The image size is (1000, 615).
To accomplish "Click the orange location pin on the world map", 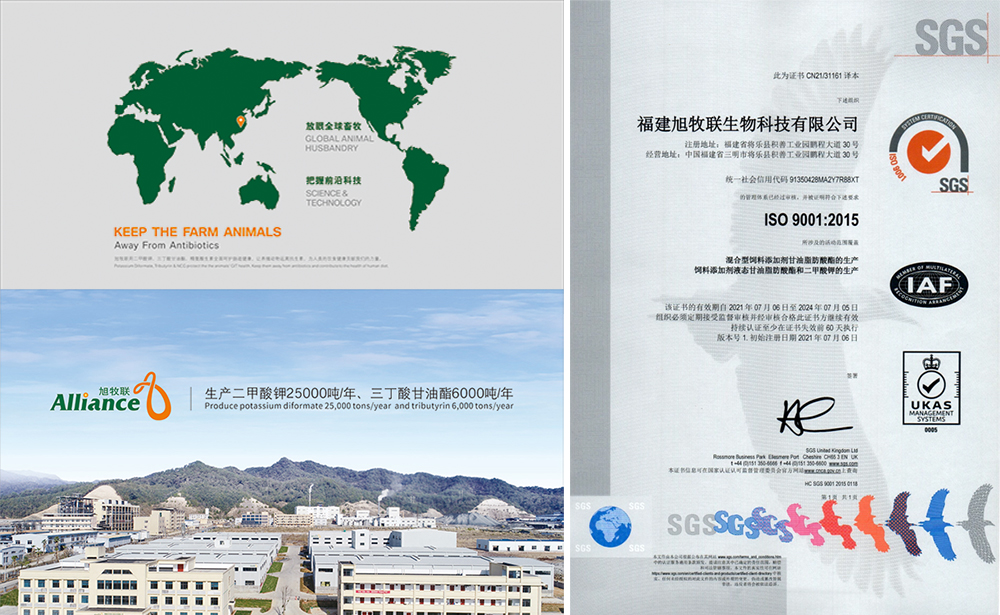I will [x=240, y=121].
